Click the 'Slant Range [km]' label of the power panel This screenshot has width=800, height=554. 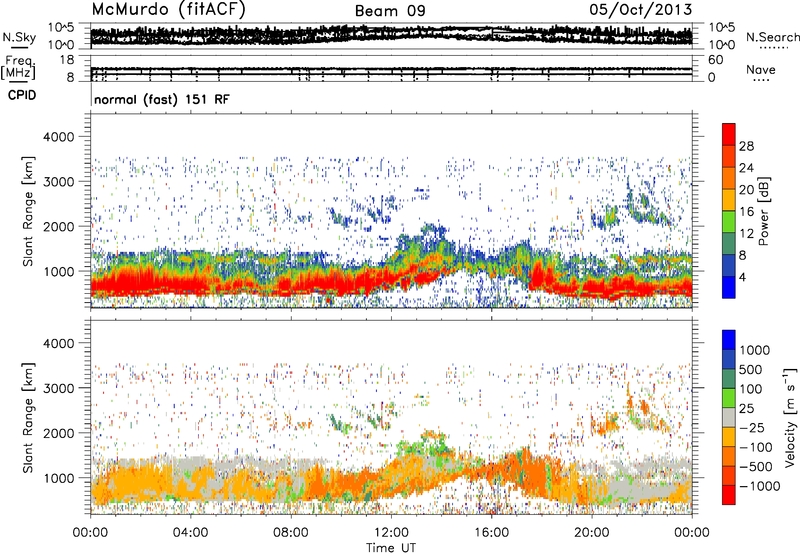point(28,211)
